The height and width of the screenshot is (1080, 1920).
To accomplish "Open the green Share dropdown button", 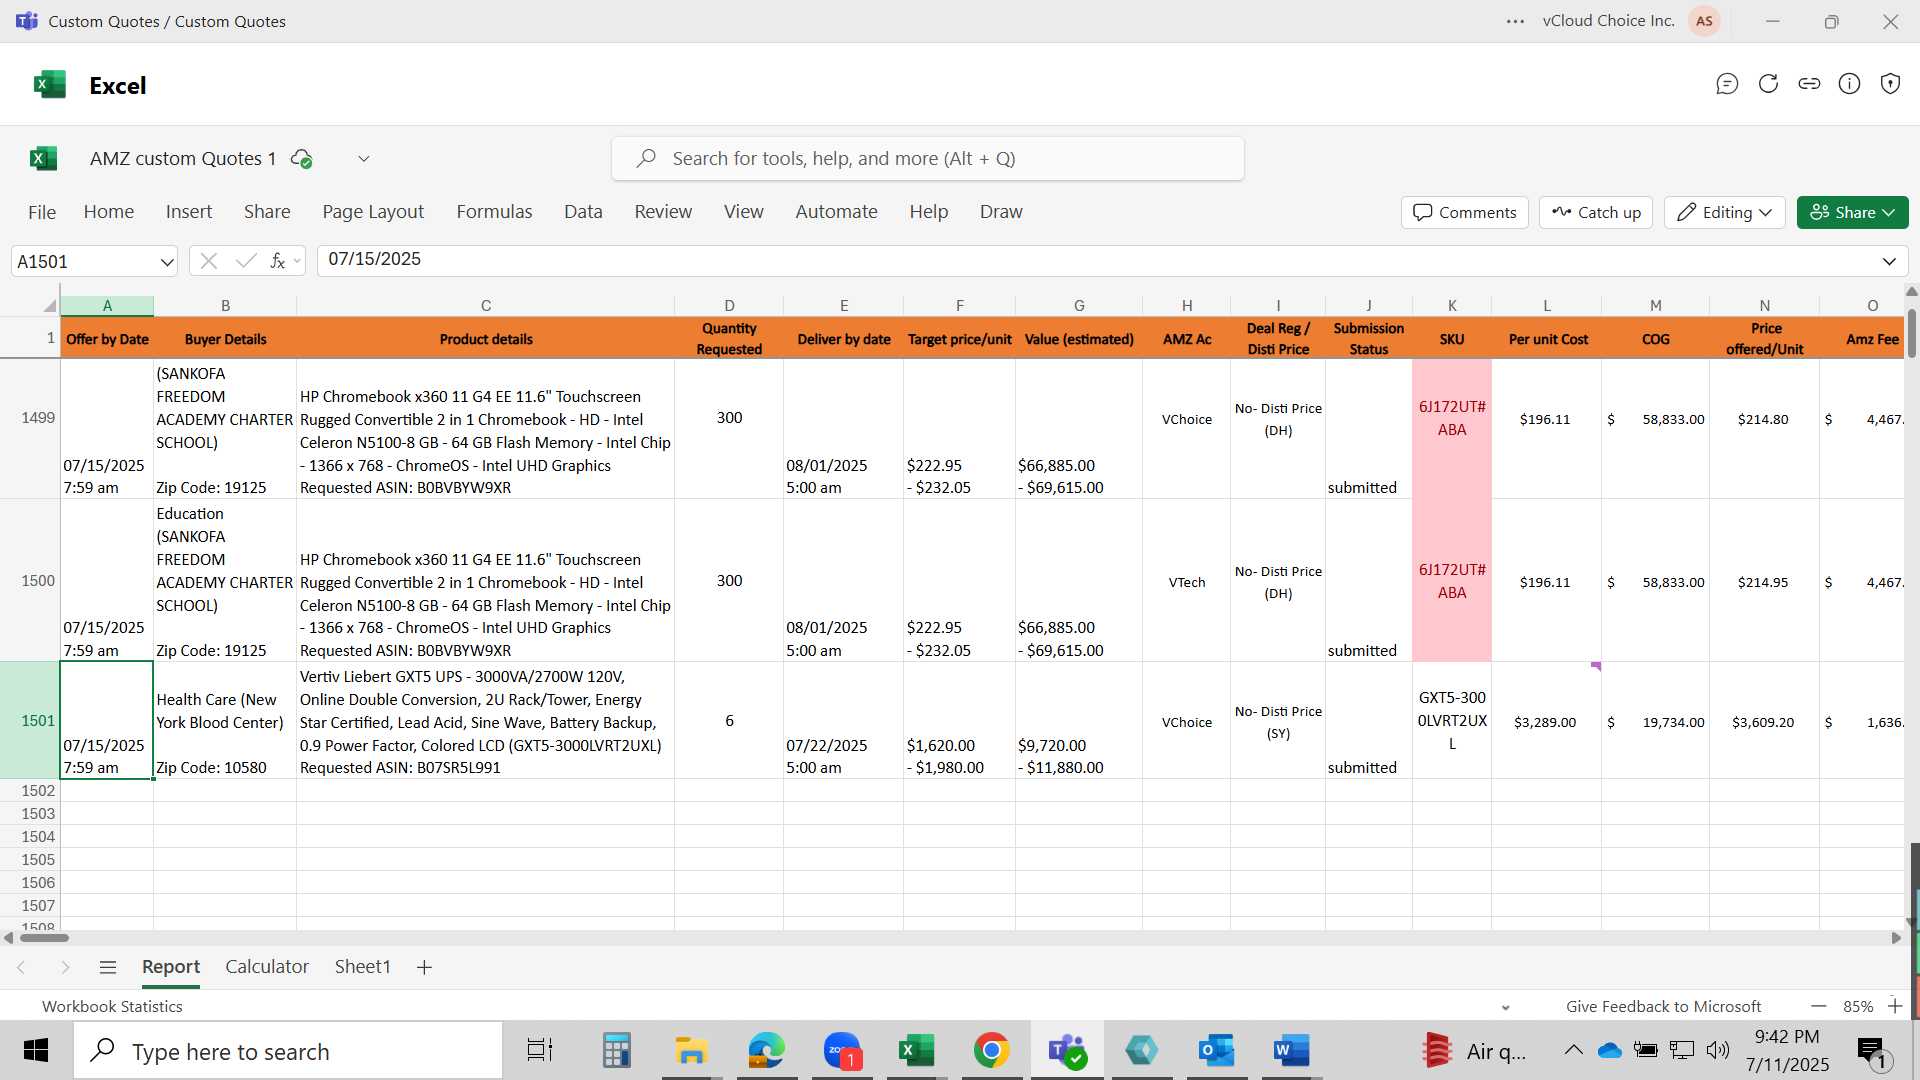I will [1852, 212].
